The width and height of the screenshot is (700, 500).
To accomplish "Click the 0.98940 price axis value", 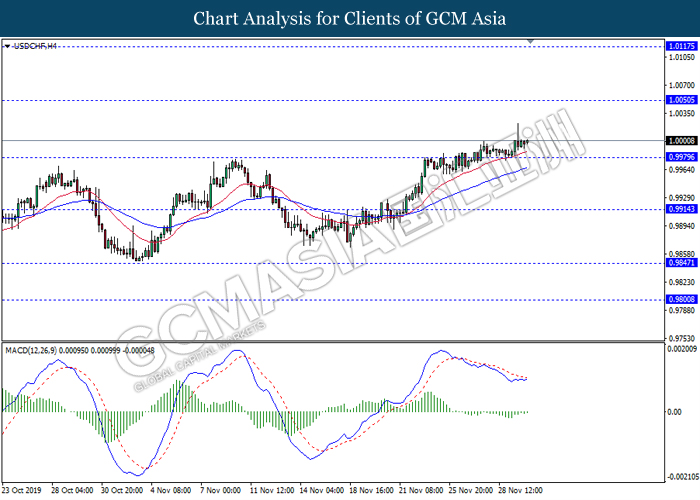I will click(682, 226).
